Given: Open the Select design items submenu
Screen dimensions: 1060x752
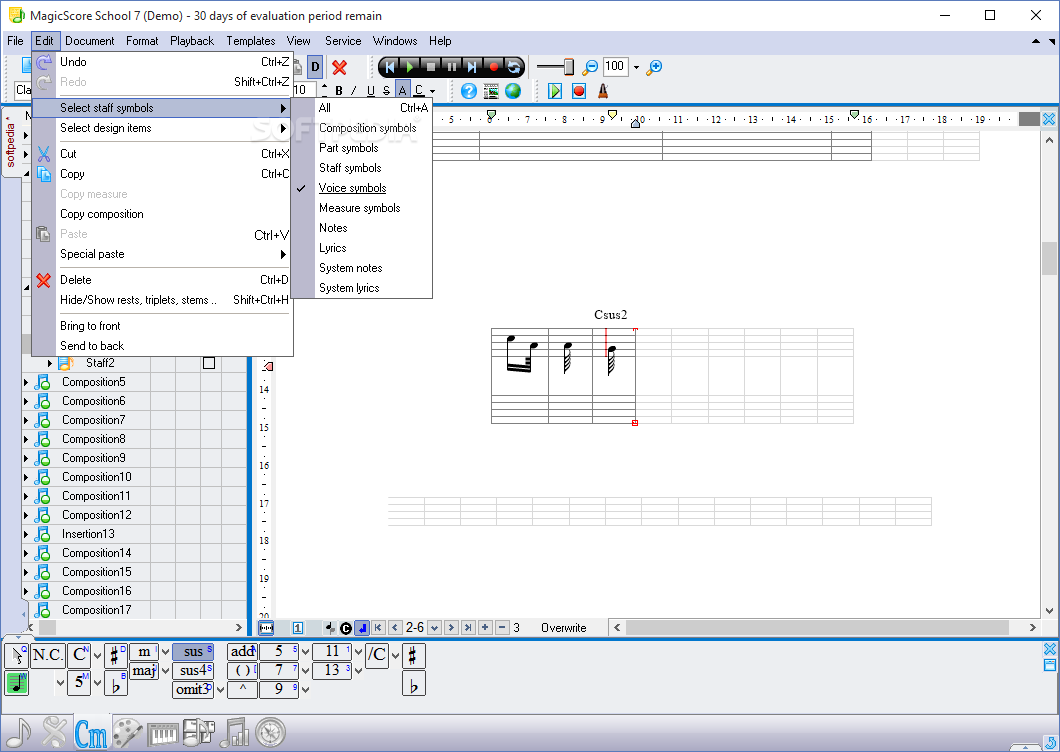Looking at the screenshot, I should 162,128.
